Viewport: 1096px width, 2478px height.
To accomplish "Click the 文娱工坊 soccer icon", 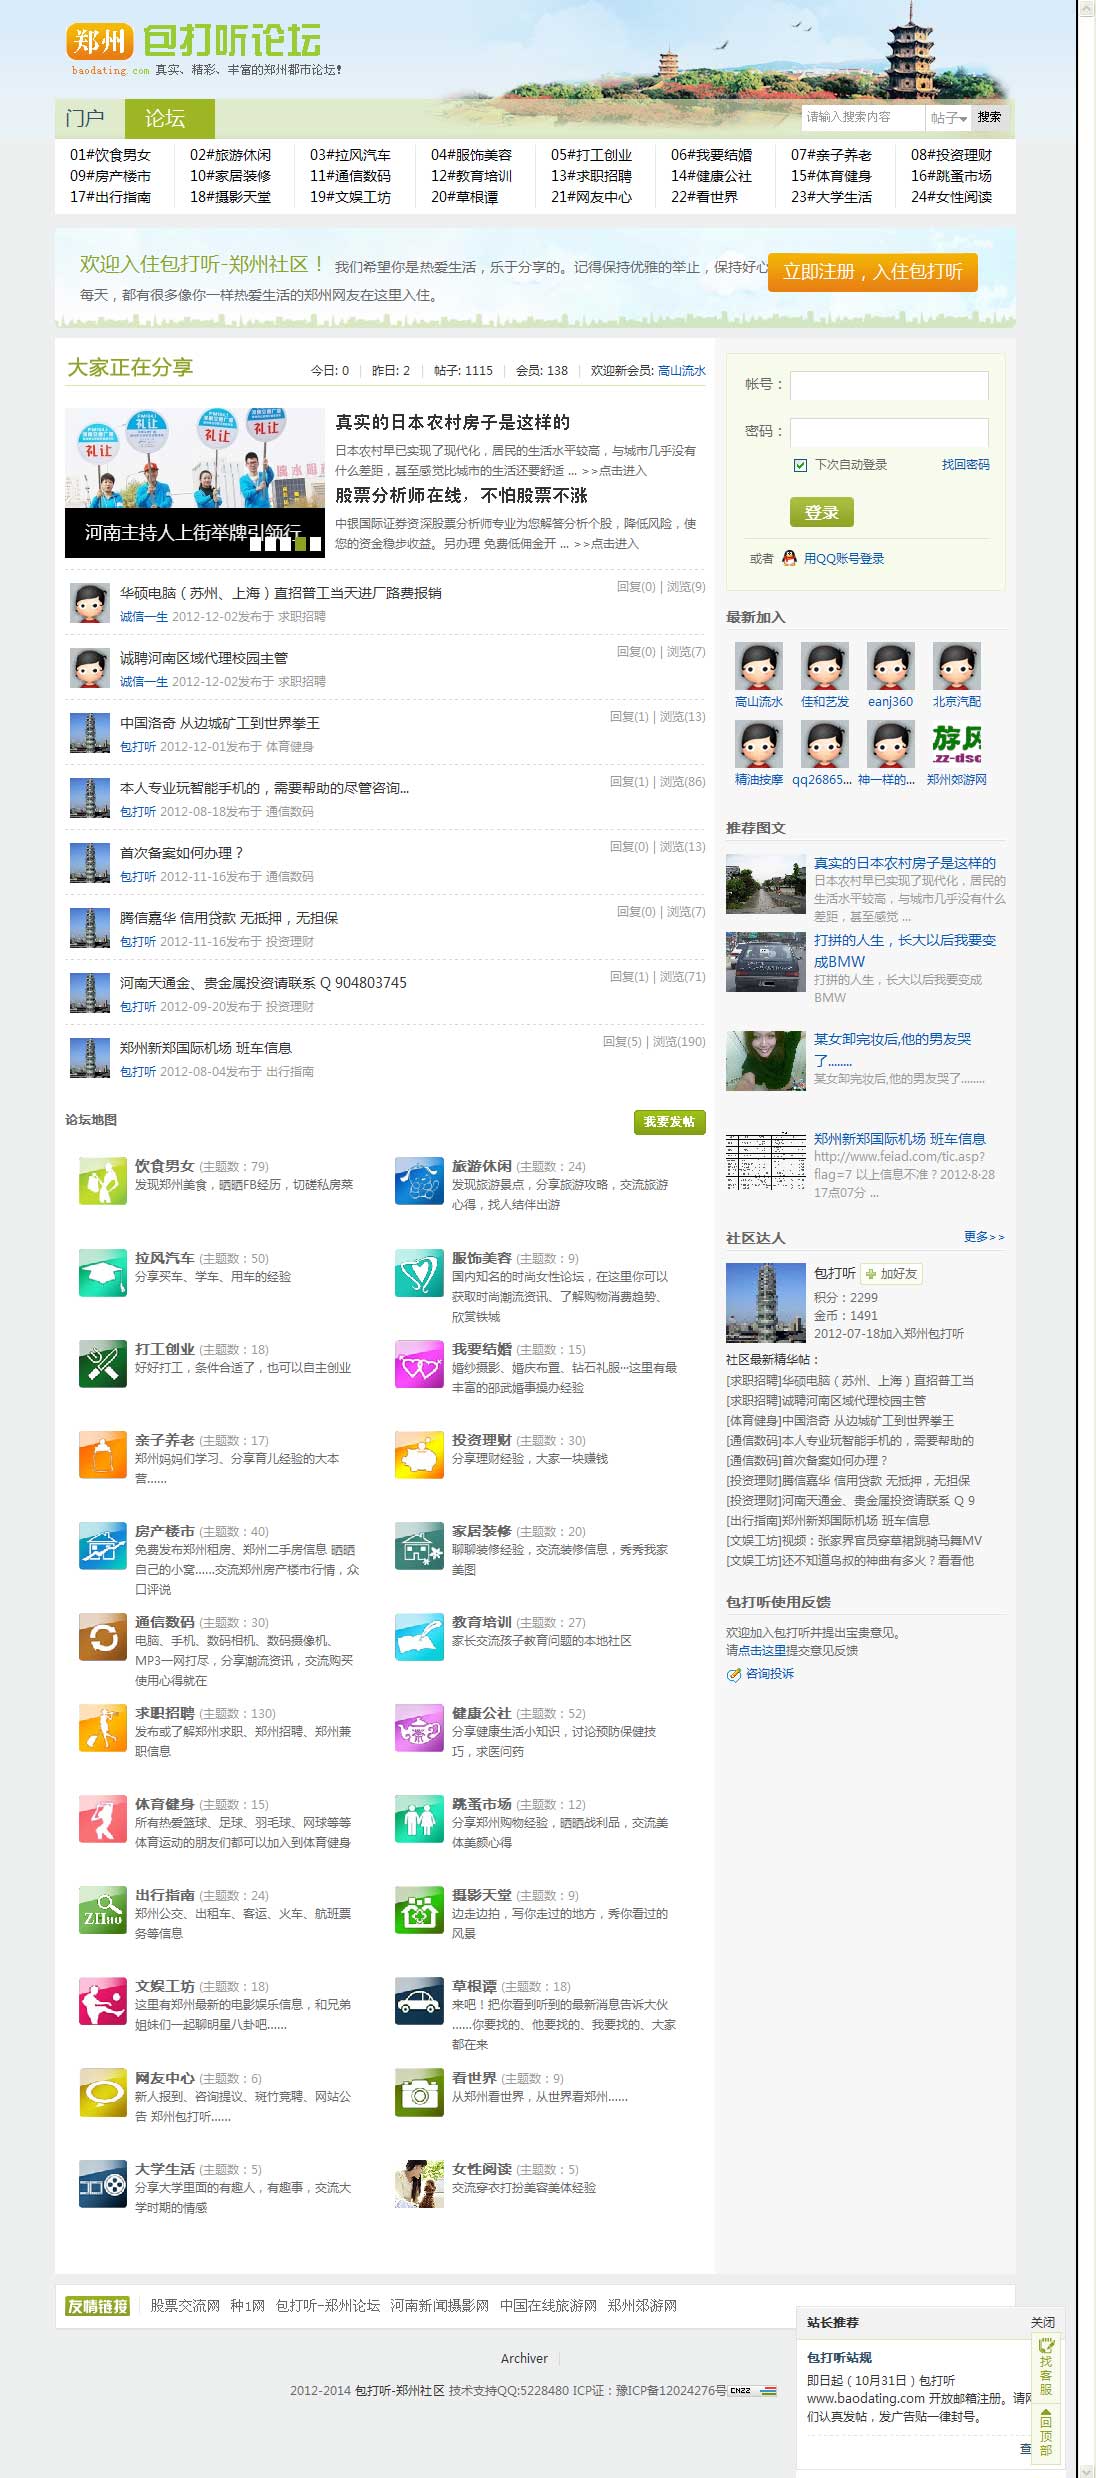I will coord(102,2001).
